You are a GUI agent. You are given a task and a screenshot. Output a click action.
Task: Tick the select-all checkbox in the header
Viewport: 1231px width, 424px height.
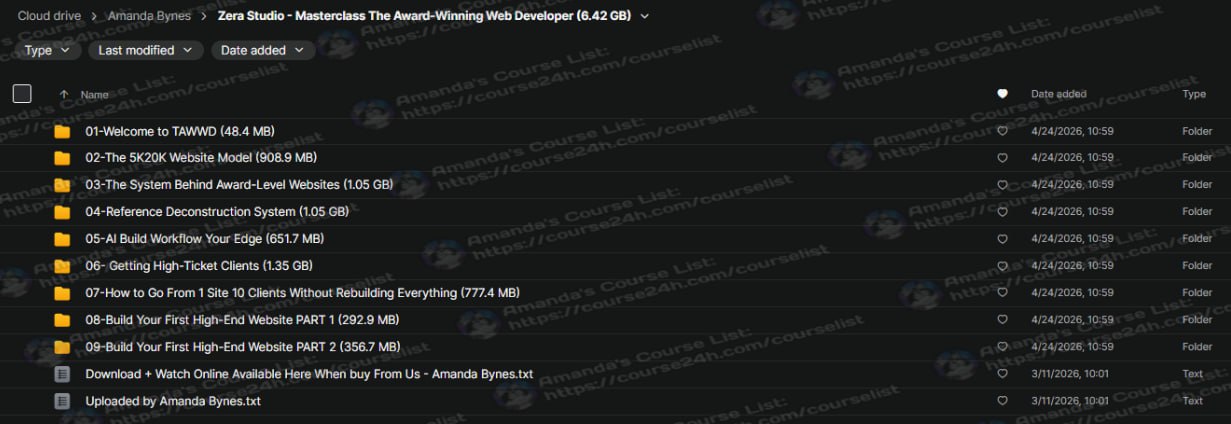22,94
